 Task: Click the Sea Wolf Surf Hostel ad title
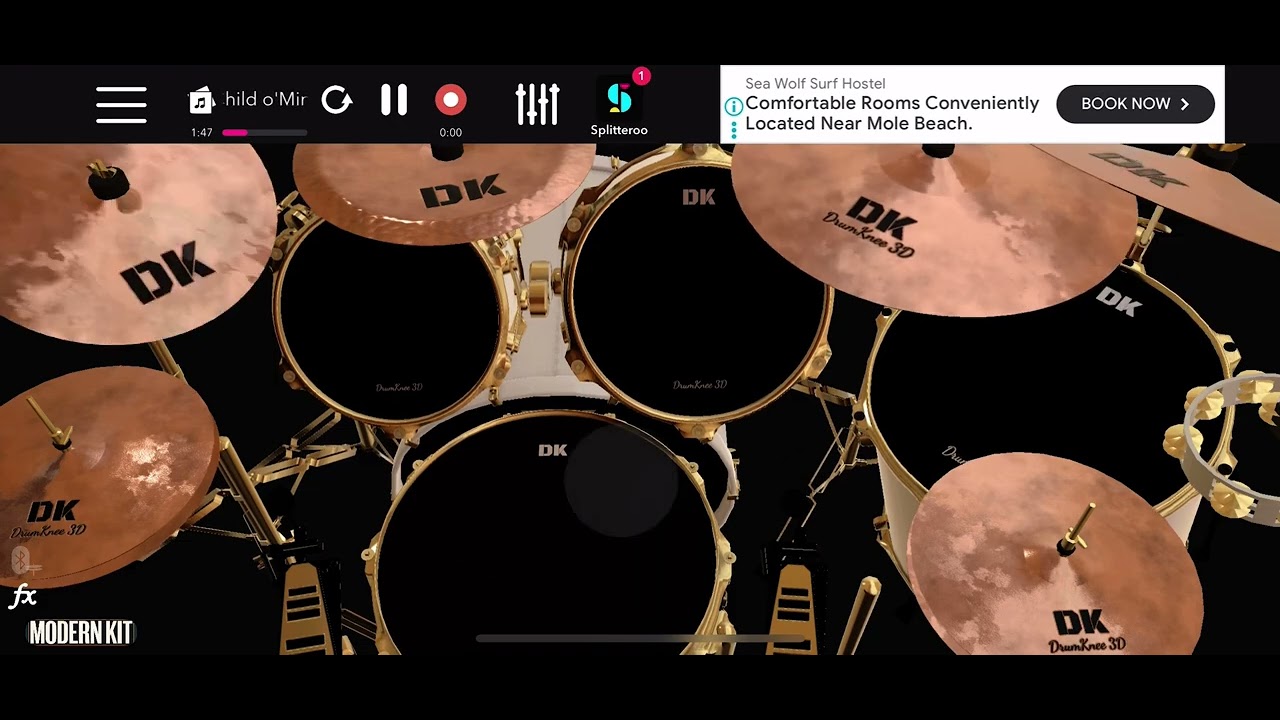(x=815, y=84)
